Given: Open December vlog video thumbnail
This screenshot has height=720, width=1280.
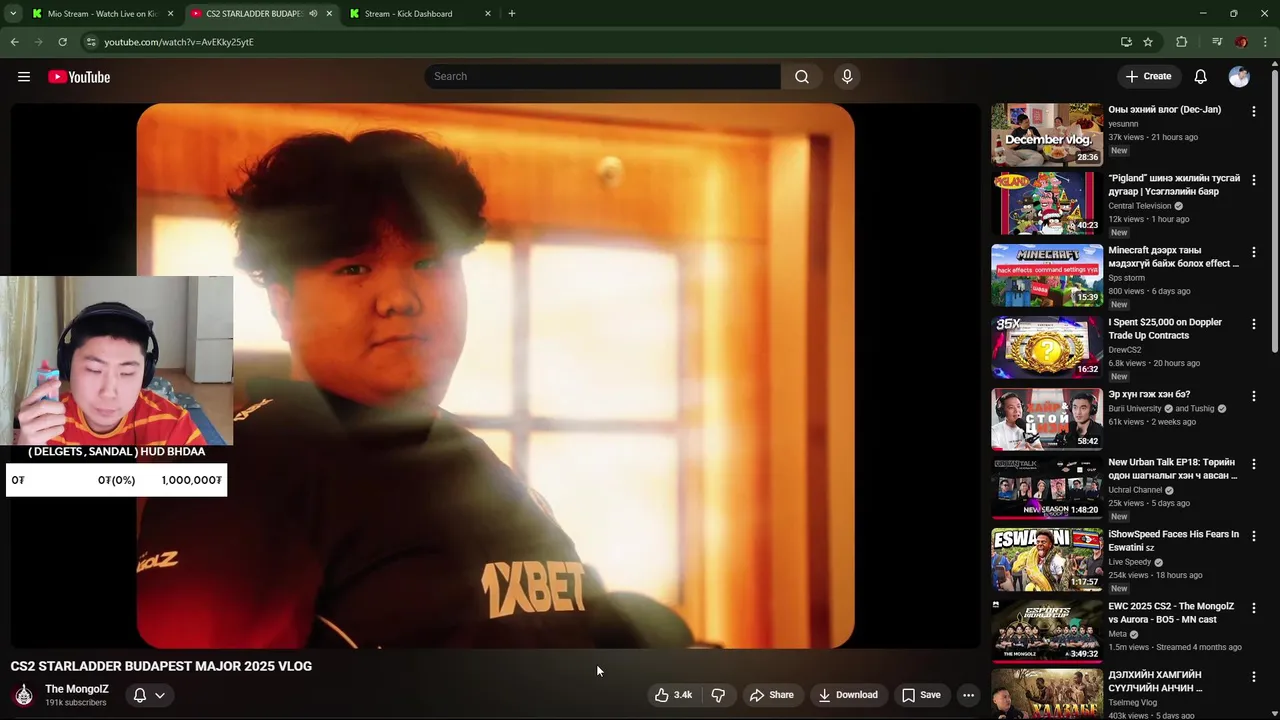Looking at the screenshot, I should click(x=1047, y=134).
